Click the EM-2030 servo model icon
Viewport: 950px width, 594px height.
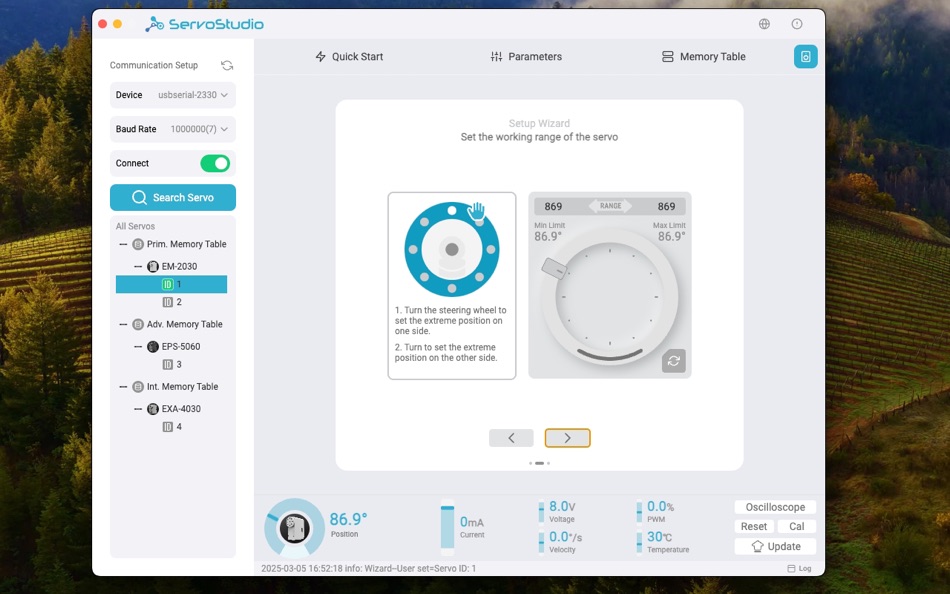[x=153, y=266]
